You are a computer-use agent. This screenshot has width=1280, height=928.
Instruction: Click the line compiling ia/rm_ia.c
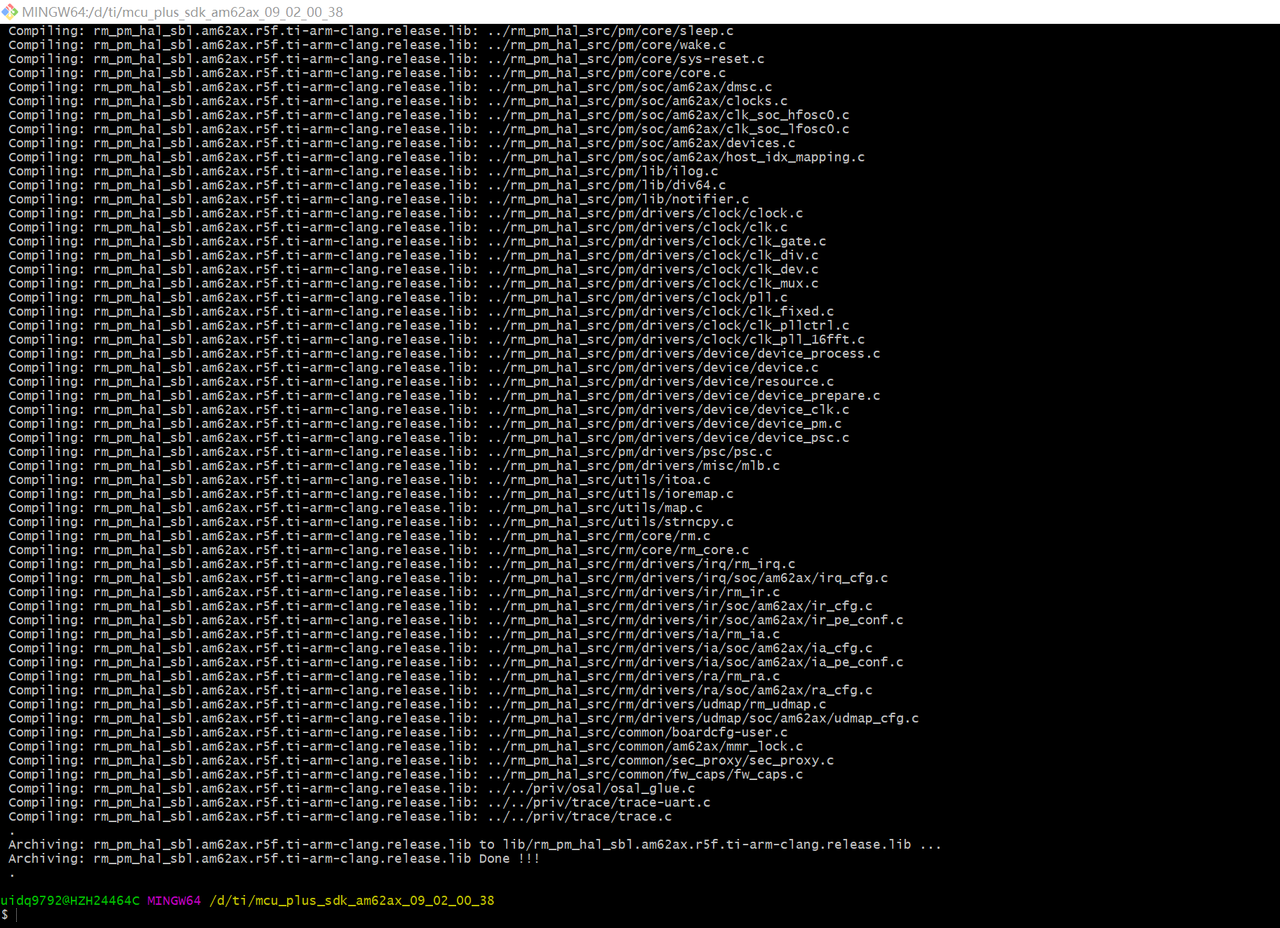pyautogui.click(x=394, y=633)
